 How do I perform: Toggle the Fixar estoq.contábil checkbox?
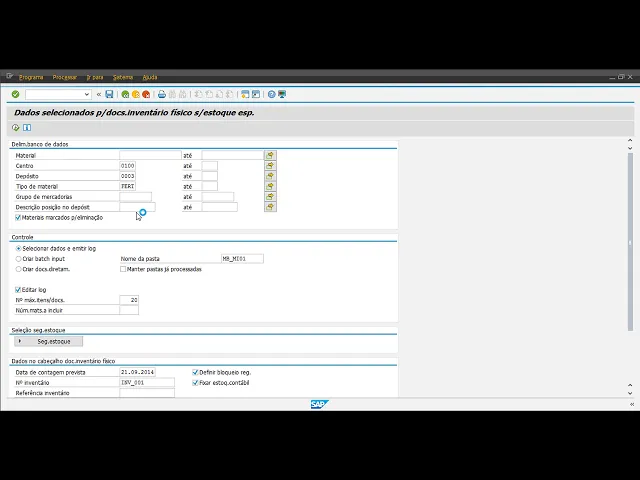[x=195, y=382]
